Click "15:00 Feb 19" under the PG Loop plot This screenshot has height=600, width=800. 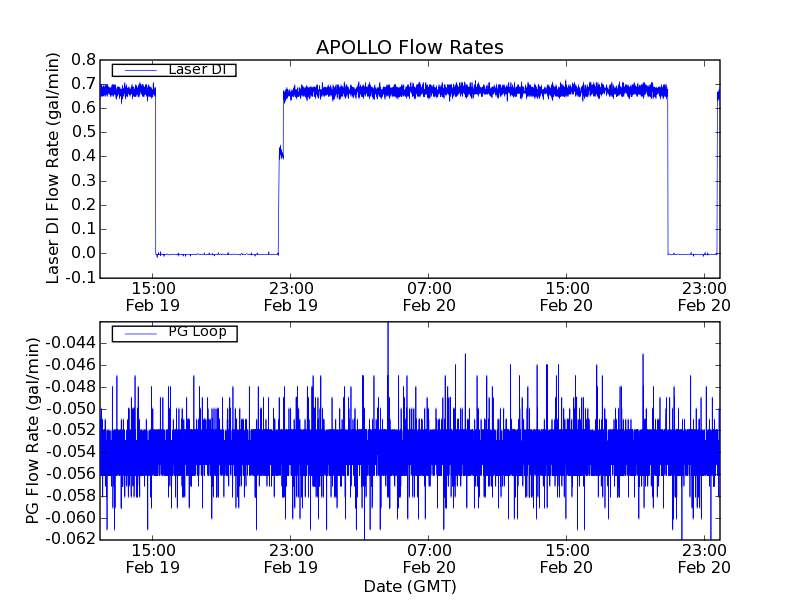click(x=153, y=559)
